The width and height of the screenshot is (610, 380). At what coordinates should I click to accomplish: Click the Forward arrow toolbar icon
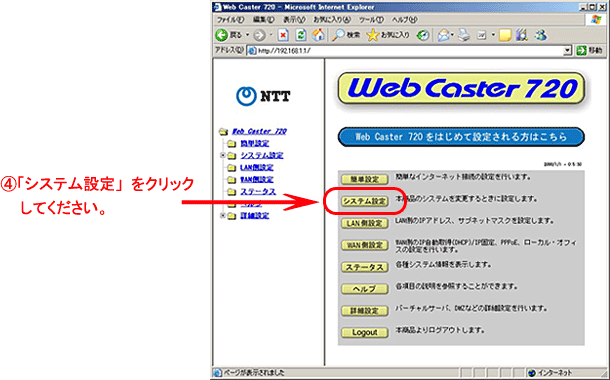point(259,35)
